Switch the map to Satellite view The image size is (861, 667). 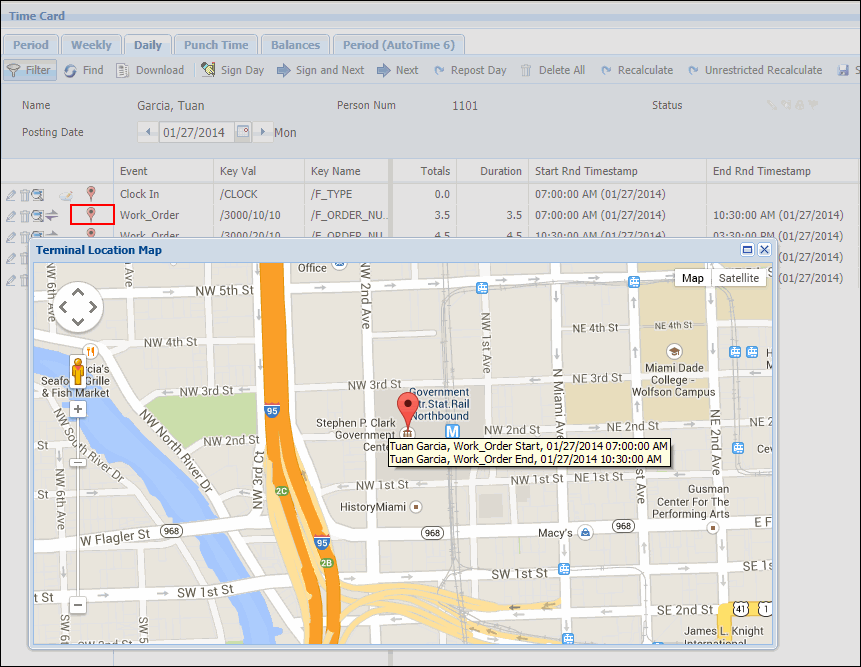(738, 278)
